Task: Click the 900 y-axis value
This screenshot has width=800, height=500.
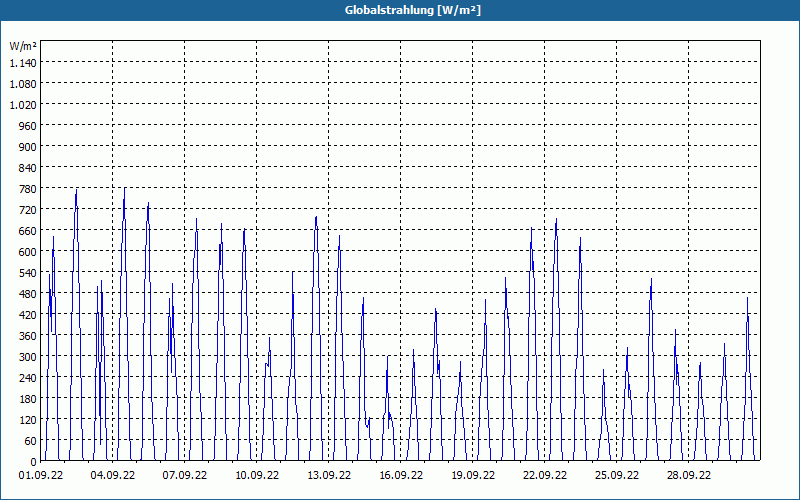Action: [27, 146]
